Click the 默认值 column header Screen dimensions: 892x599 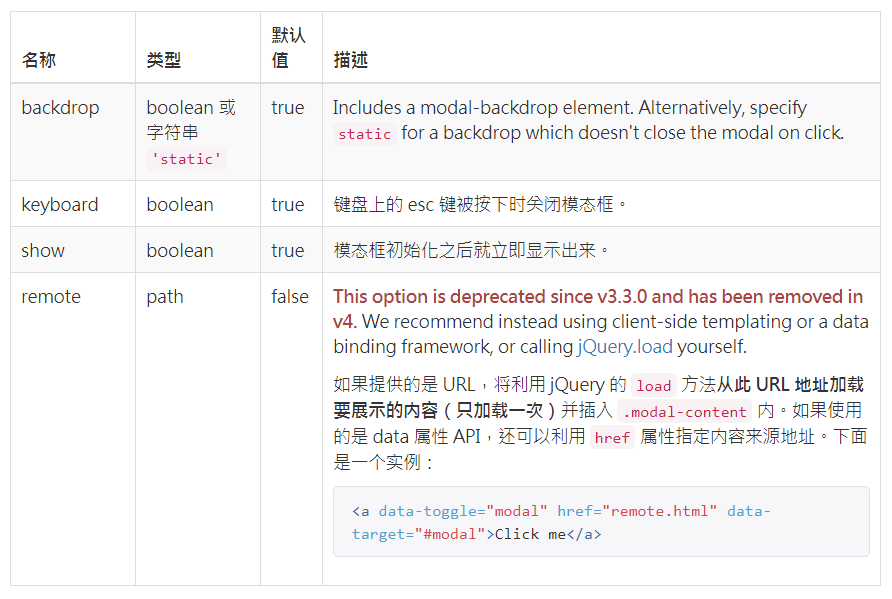coord(288,47)
